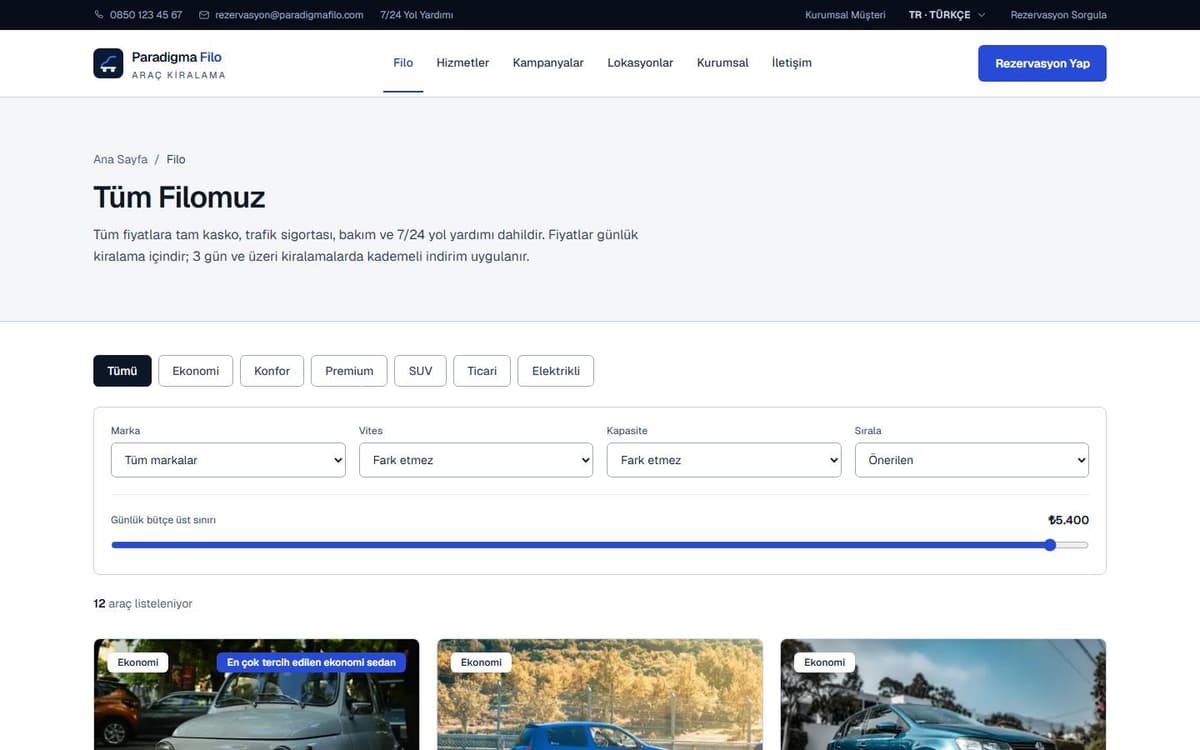Filter fleet by Elektrikli category
Viewport: 1200px width, 750px height.
556,371
